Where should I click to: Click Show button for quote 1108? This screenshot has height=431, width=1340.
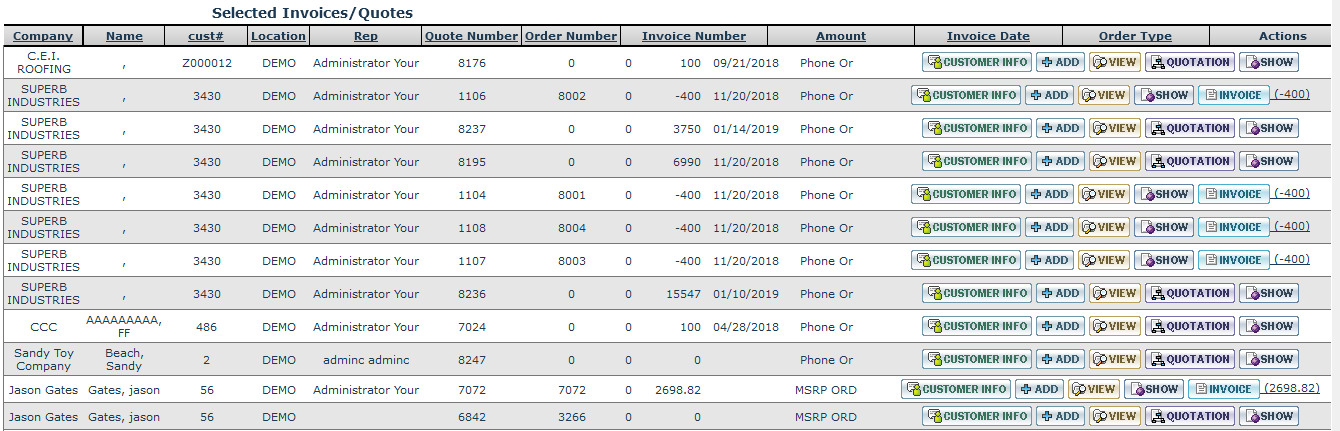pyautogui.click(x=1164, y=227)
